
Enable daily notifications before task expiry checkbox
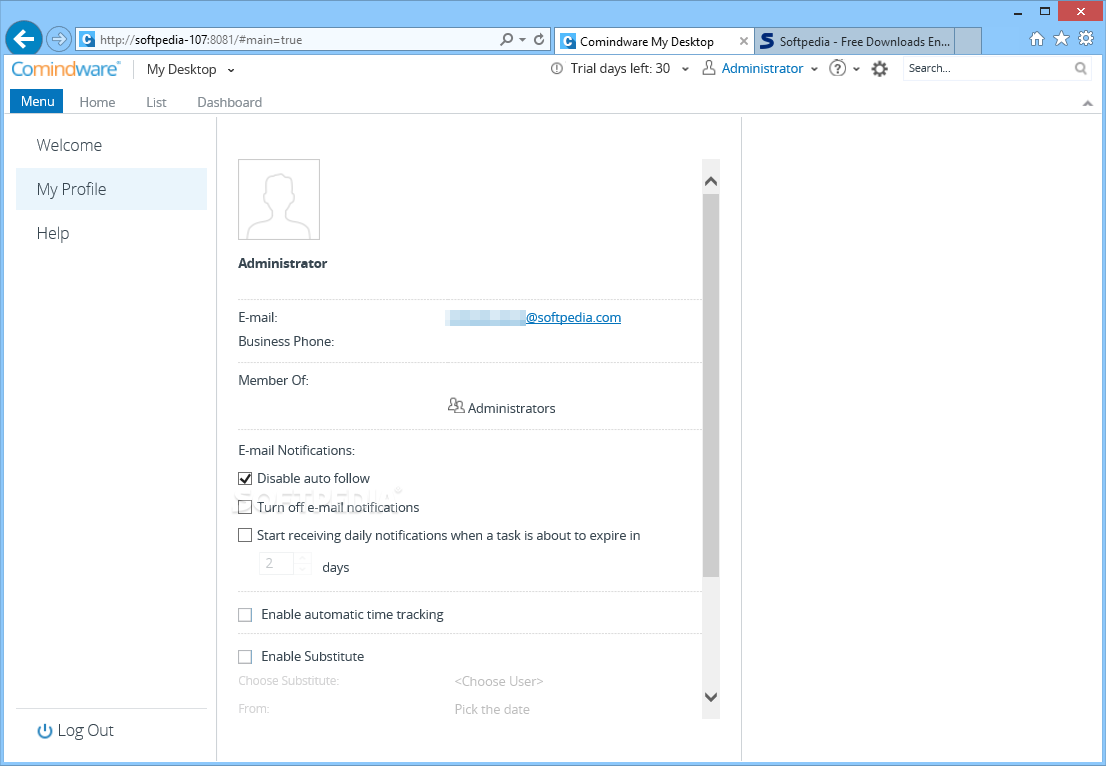point(245,535)
